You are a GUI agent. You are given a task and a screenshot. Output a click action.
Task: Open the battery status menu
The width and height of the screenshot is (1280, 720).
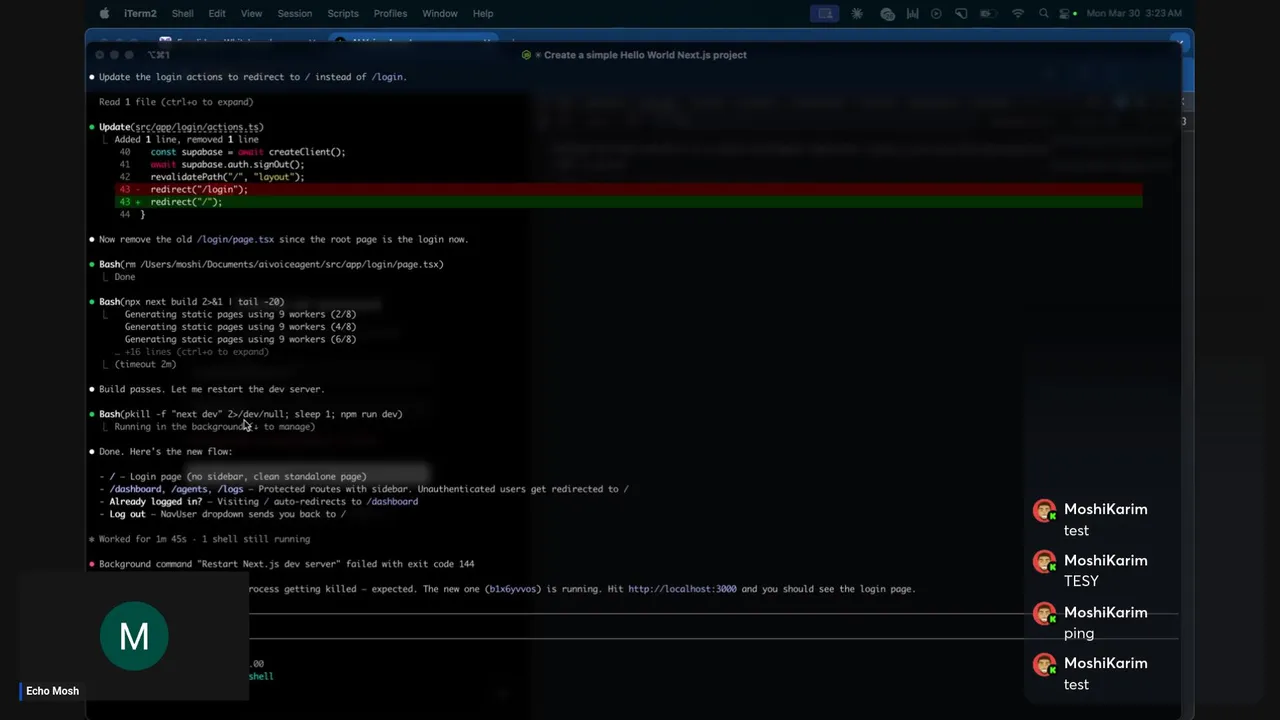[989, 13]
